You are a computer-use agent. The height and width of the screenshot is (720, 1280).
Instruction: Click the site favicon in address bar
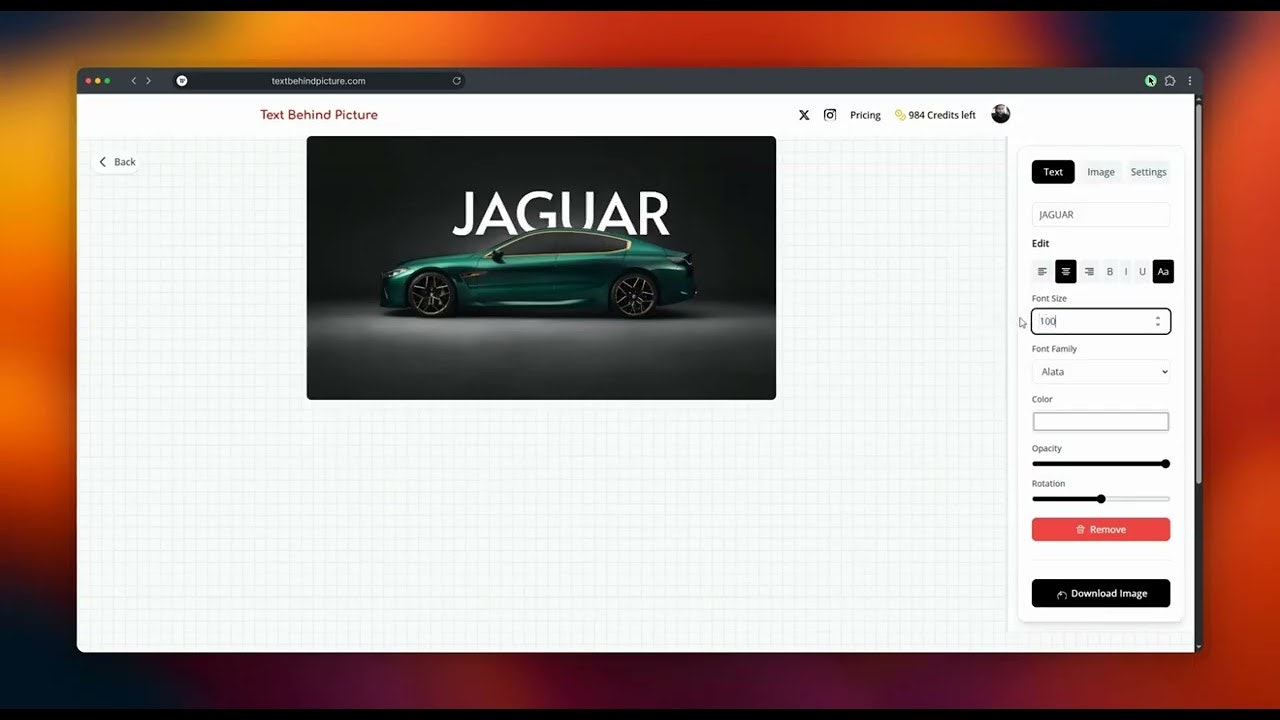182,81
